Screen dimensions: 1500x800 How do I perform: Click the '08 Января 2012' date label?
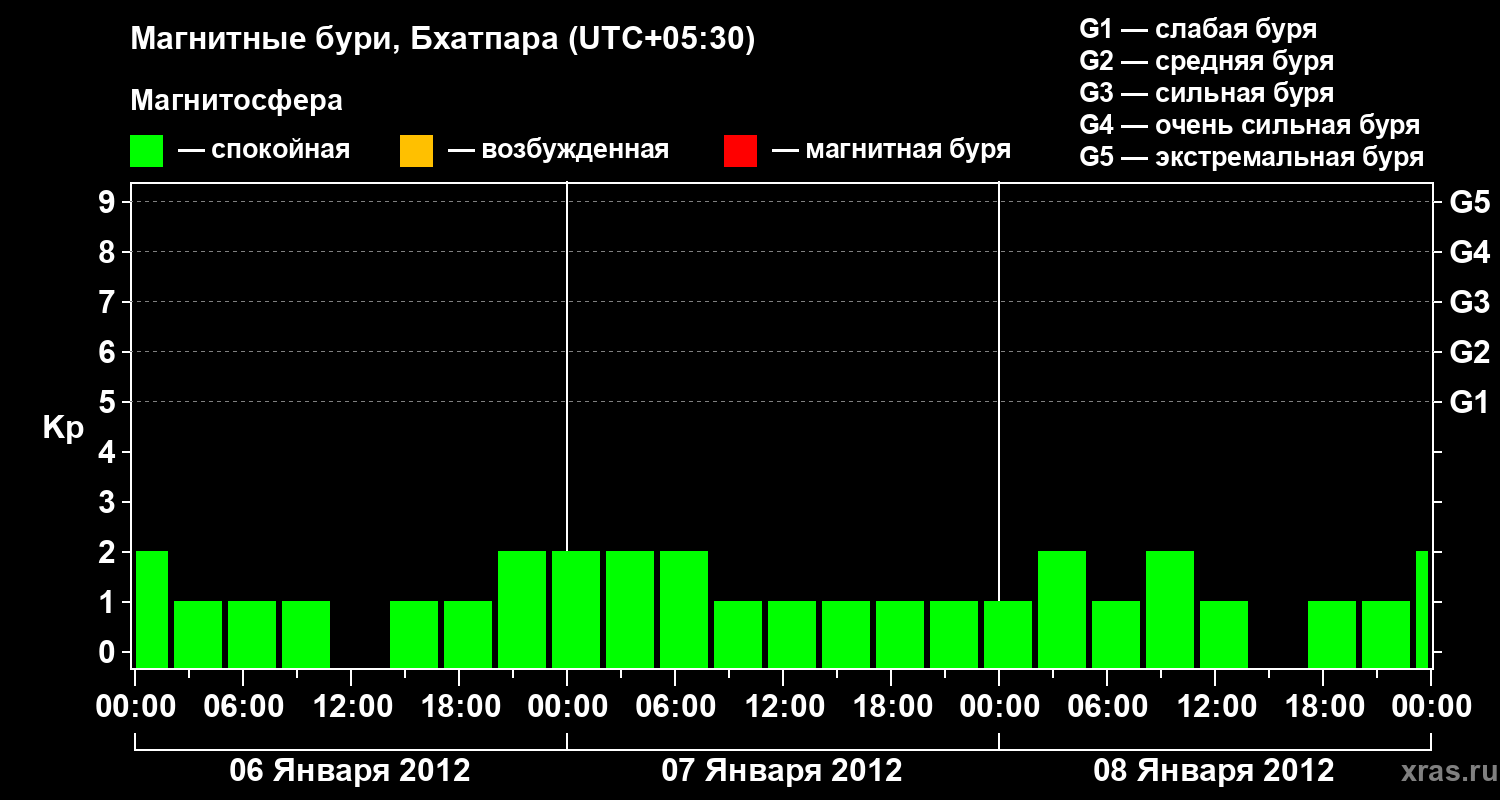coord(1214,771)
